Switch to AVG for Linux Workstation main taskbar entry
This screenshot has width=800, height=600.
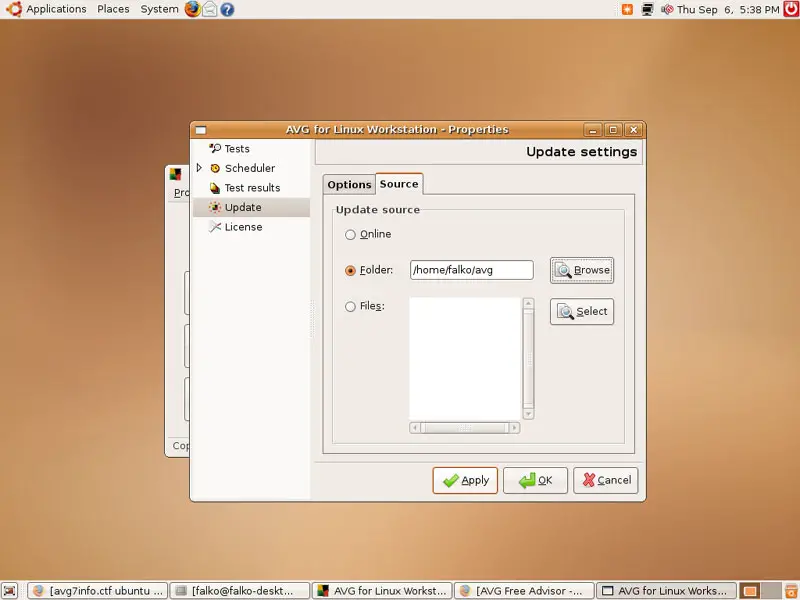382,591
